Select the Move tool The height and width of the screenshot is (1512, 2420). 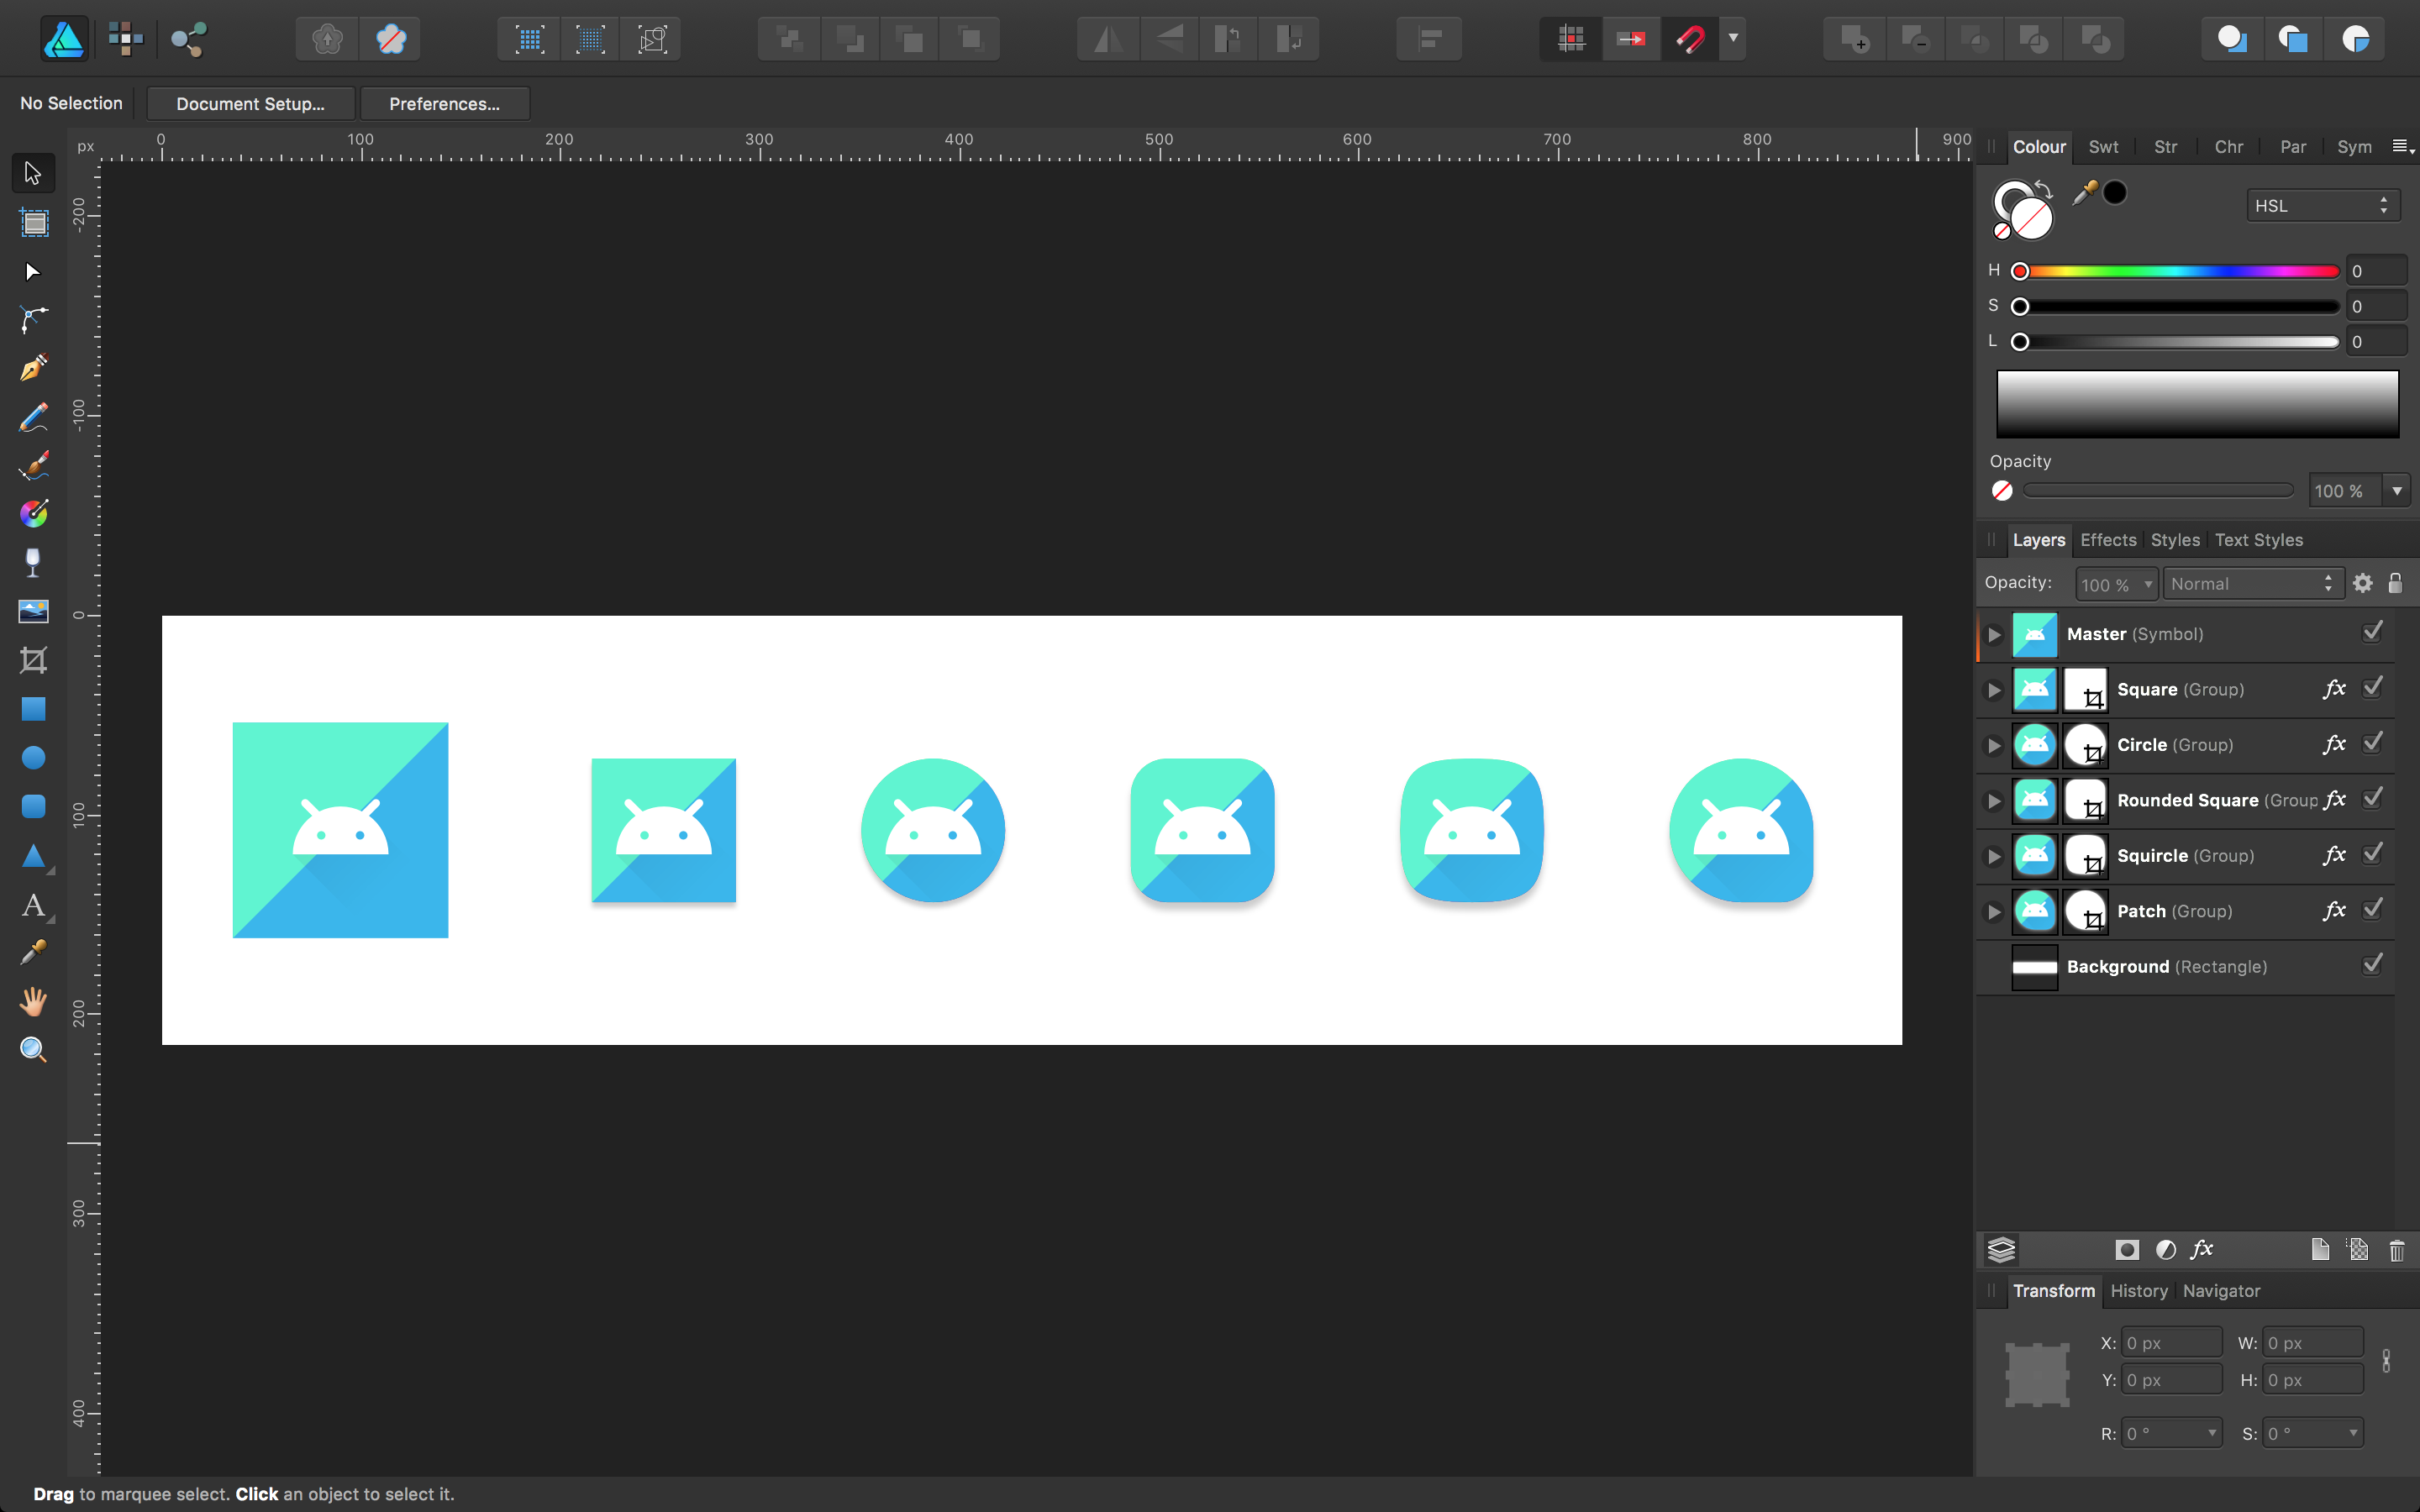(33, 173)
